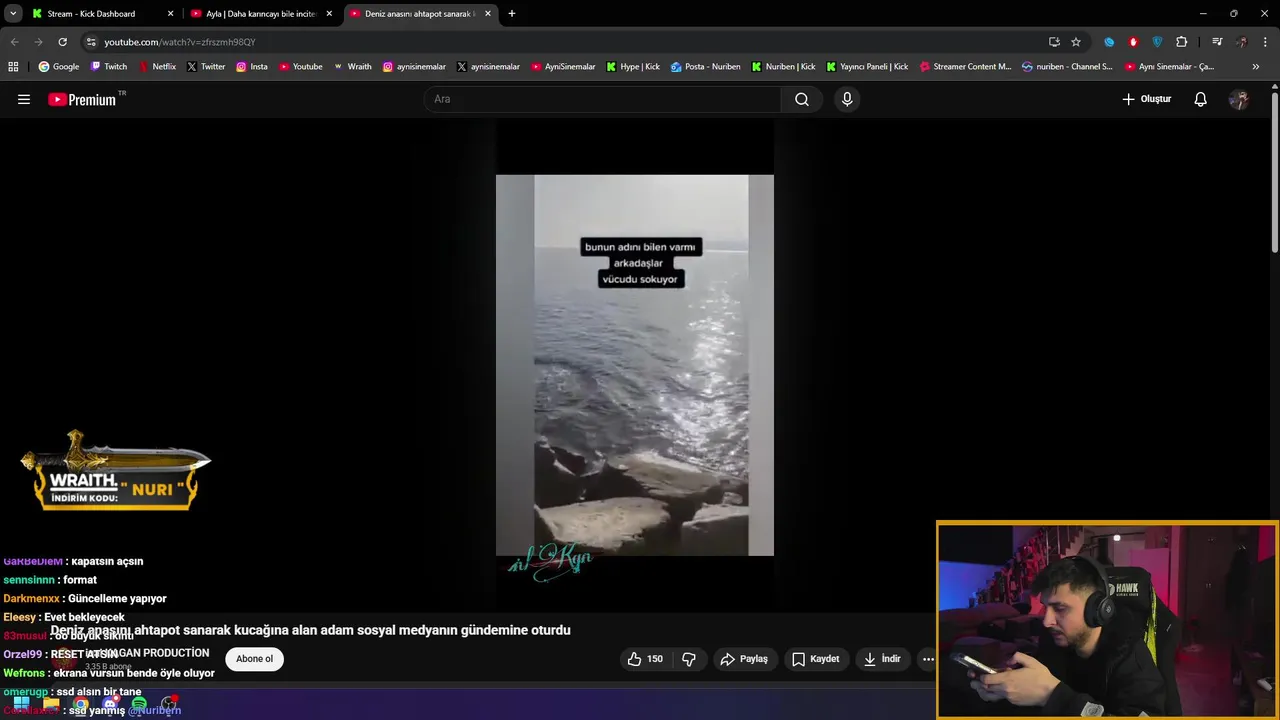
Task: Open Discord from the taskbar
Action: (x=110, y=705)
